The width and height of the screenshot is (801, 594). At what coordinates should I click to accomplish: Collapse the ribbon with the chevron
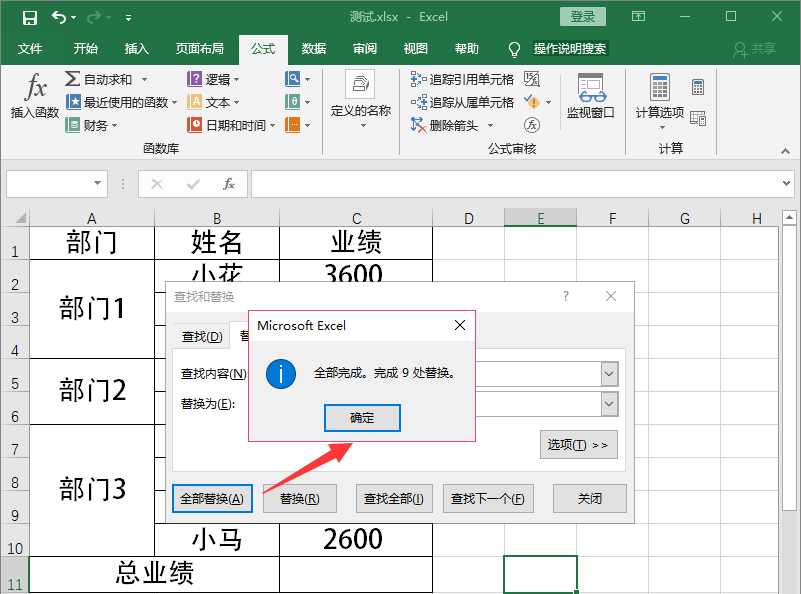pos(785,151)
